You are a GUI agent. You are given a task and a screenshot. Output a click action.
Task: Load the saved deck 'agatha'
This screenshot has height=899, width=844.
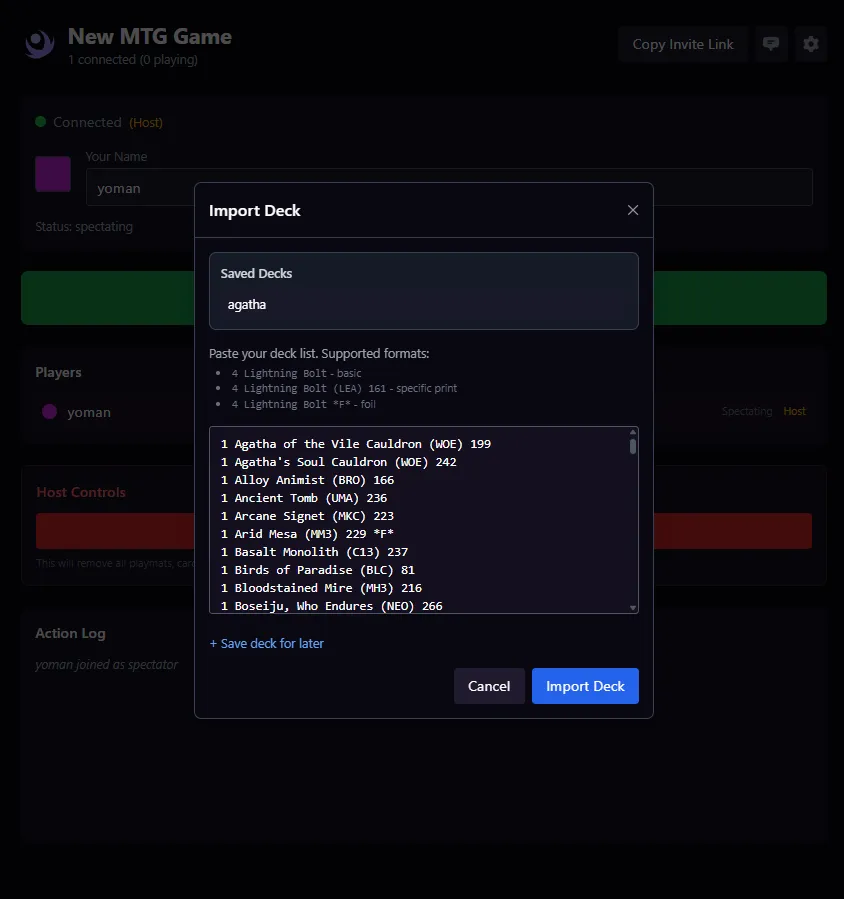click(247, 304)
